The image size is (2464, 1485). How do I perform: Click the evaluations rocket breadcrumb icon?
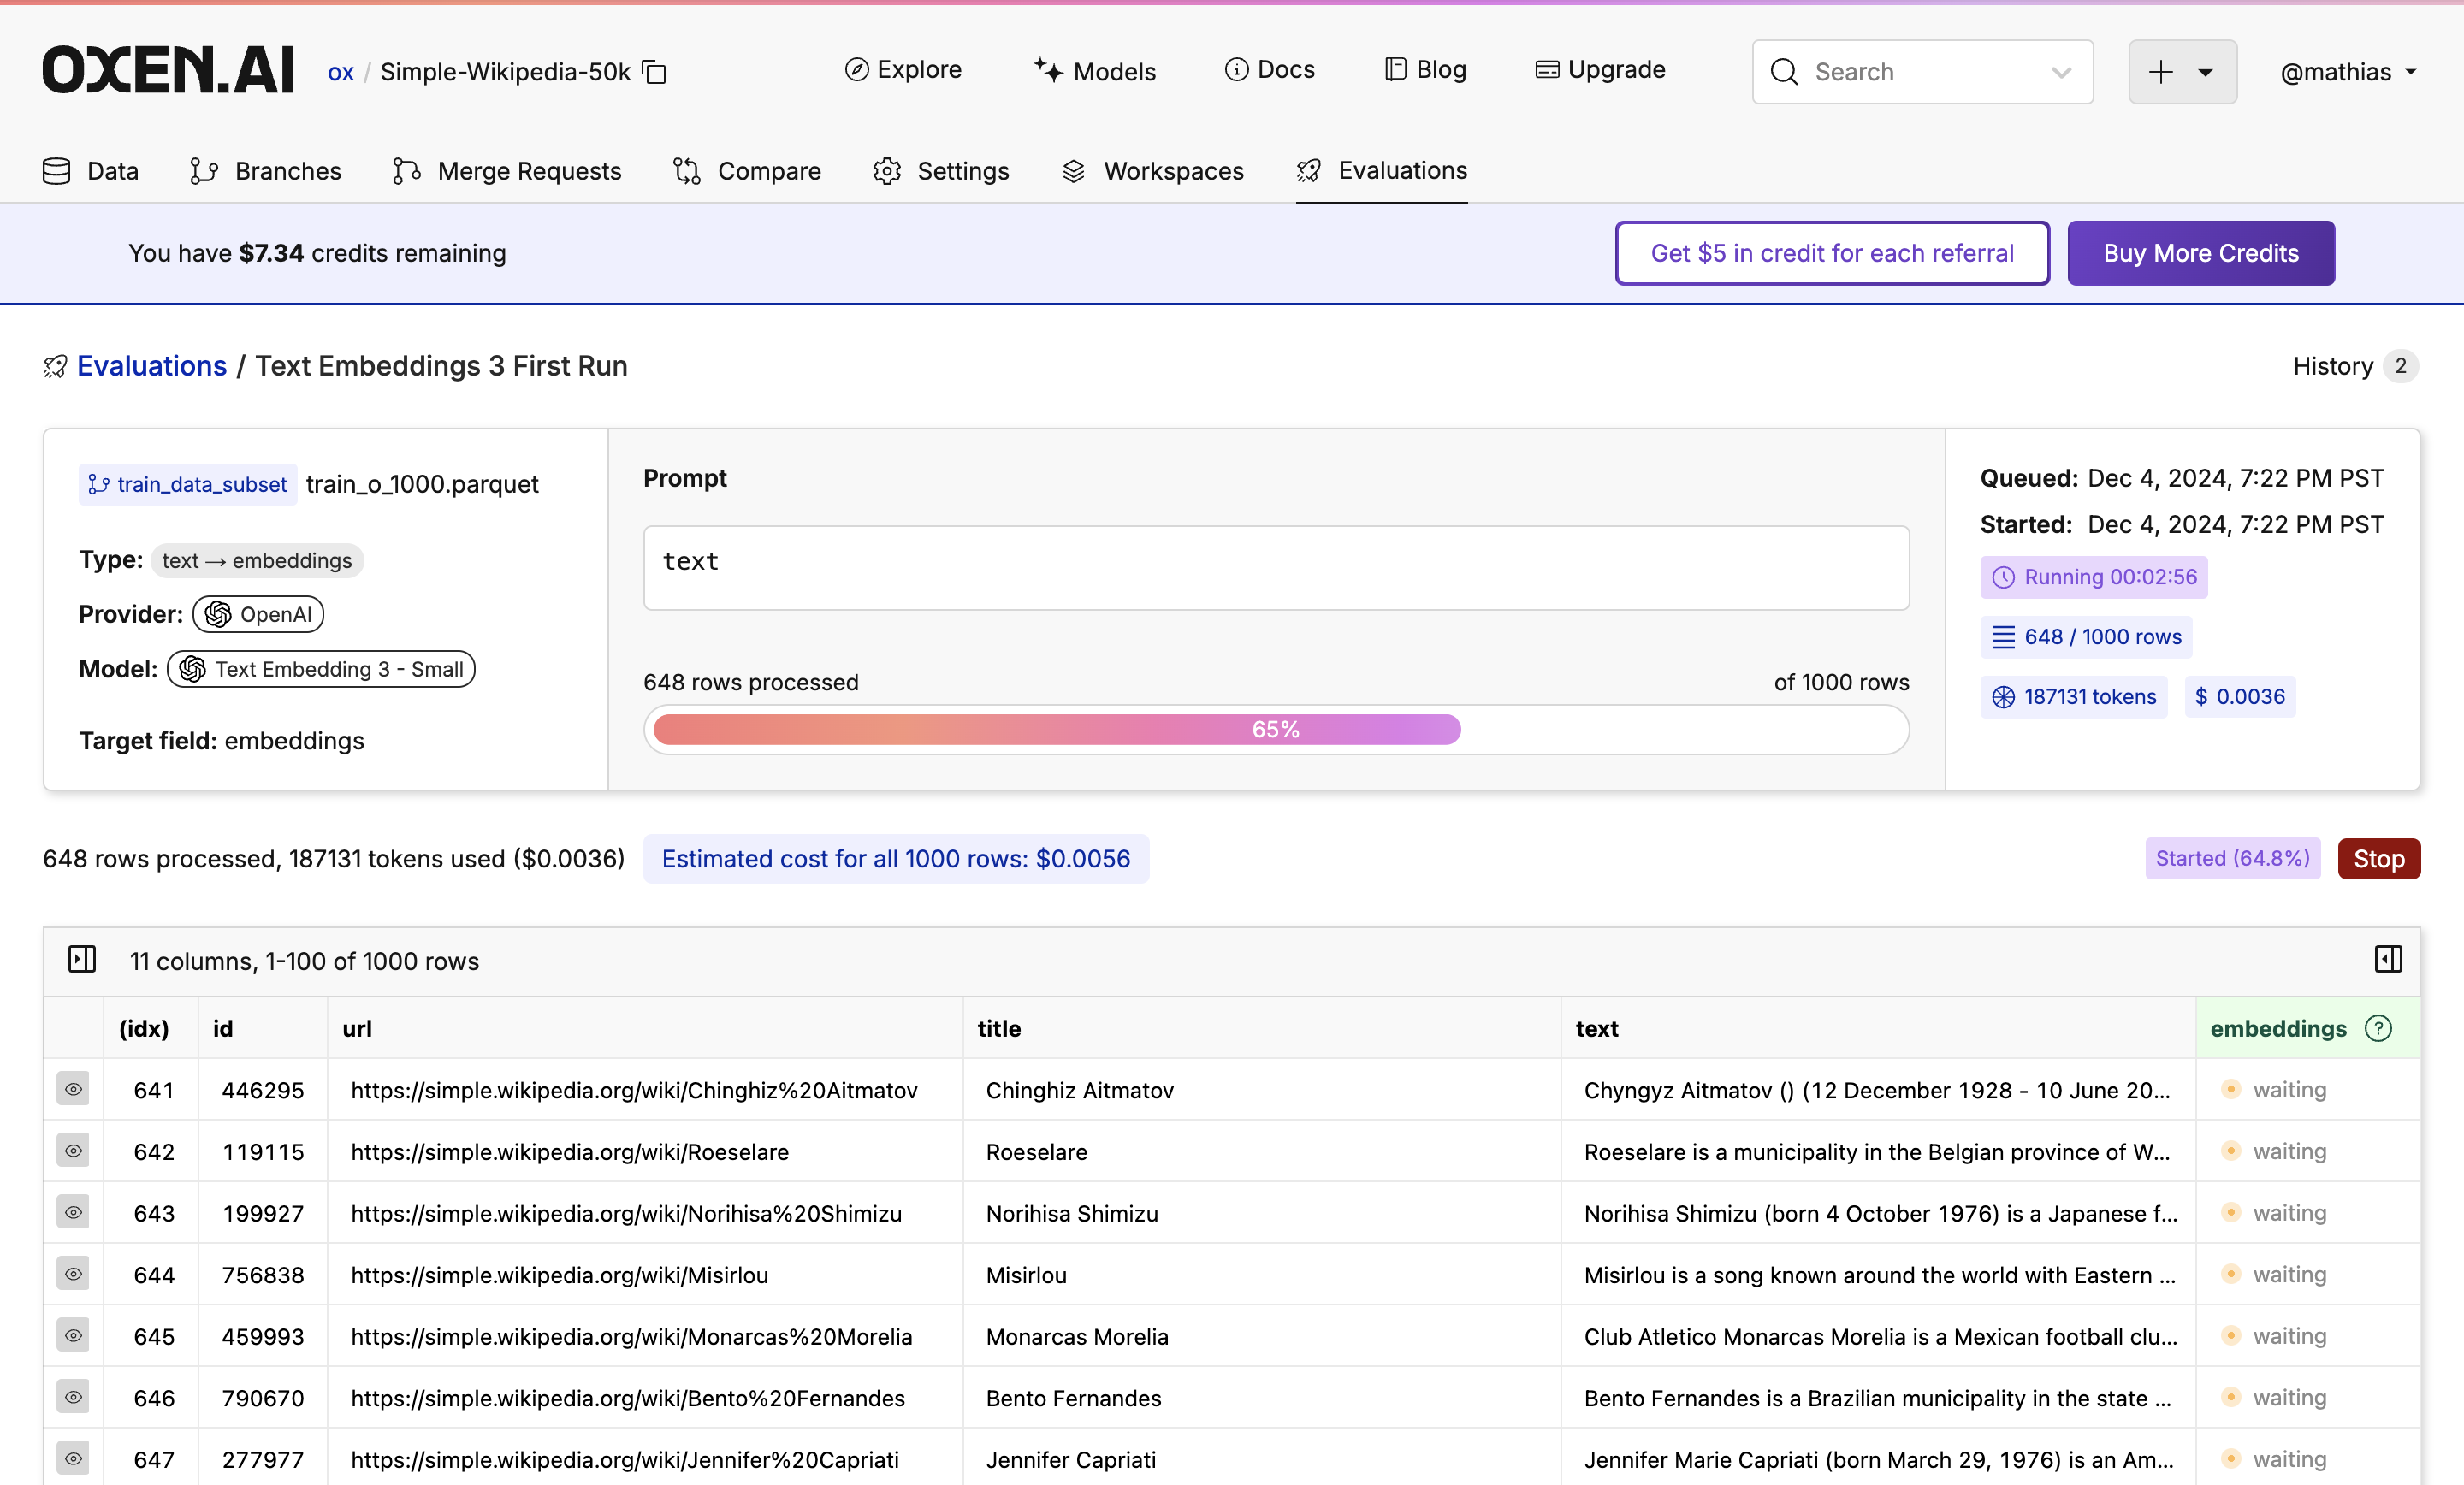click(x=55, y=367)
